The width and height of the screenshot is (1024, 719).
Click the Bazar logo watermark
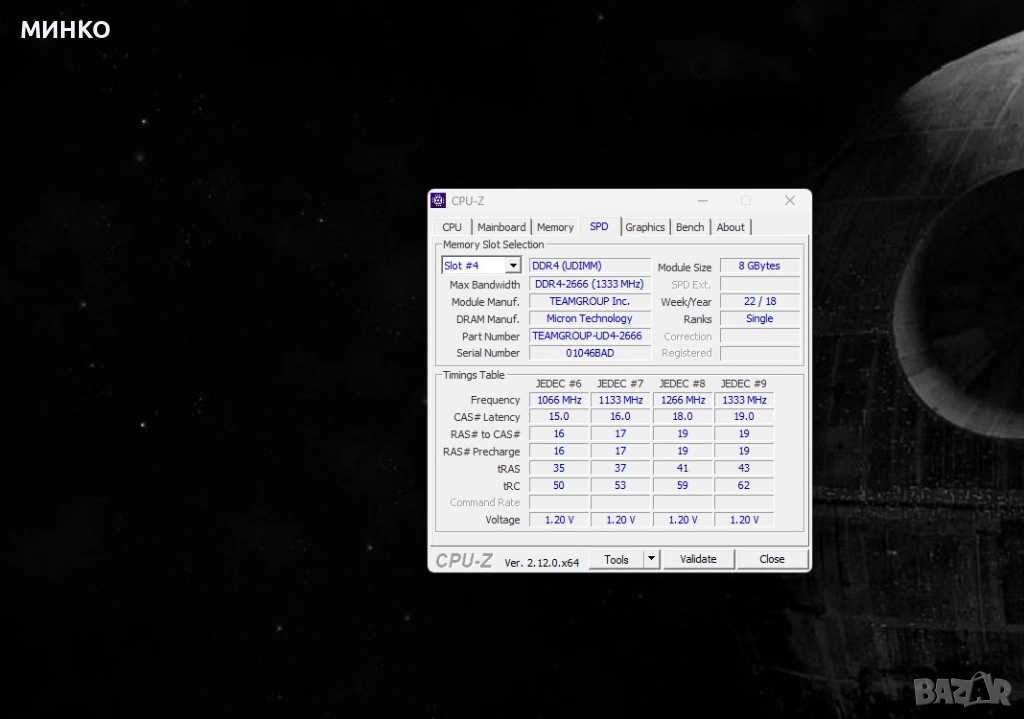click(975, 688)
